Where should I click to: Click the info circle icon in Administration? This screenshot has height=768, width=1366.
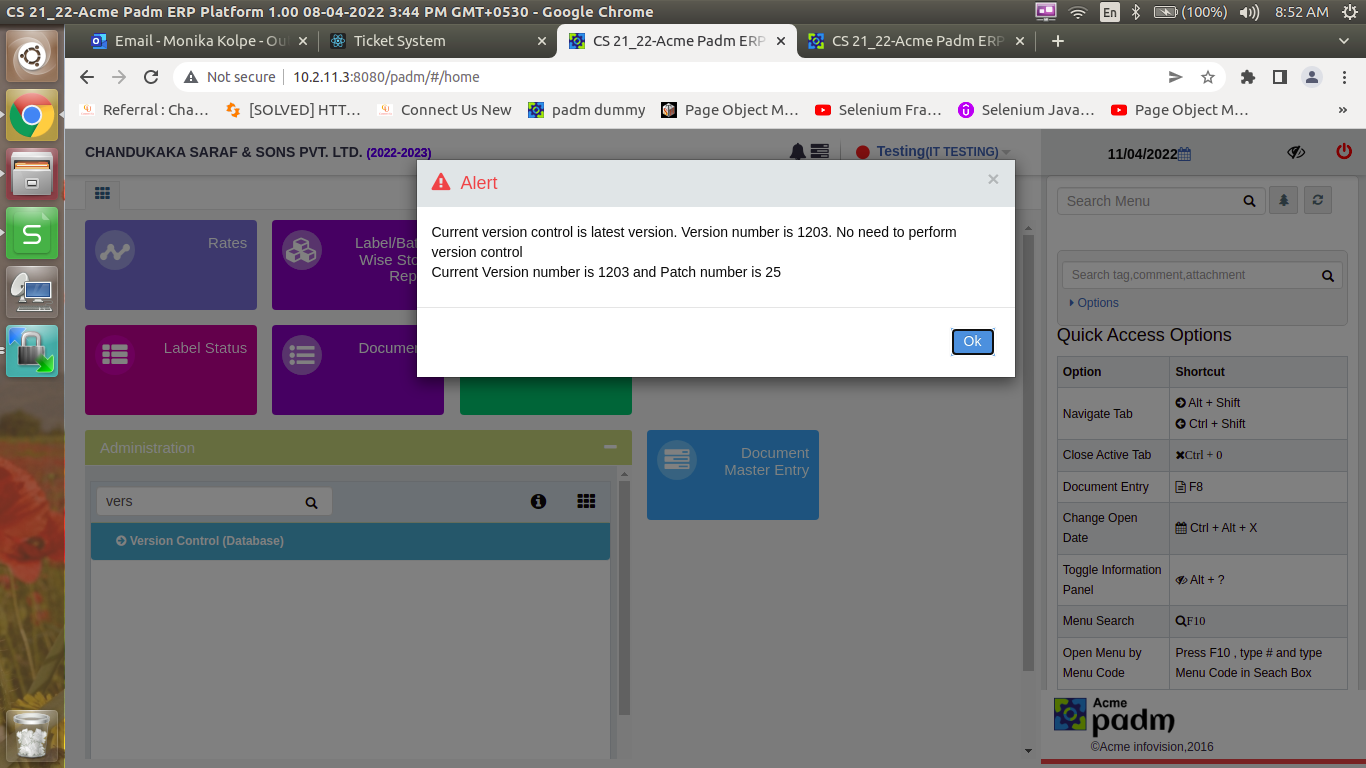538,501
